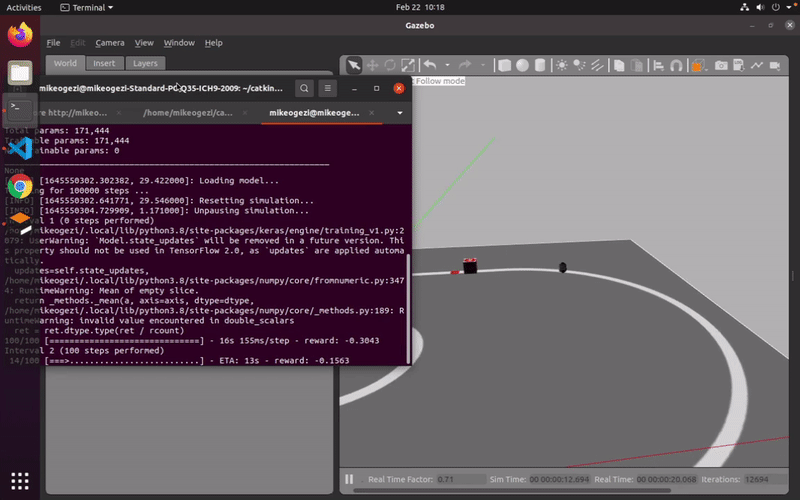Start video recording icon

(x=775, y=65)
